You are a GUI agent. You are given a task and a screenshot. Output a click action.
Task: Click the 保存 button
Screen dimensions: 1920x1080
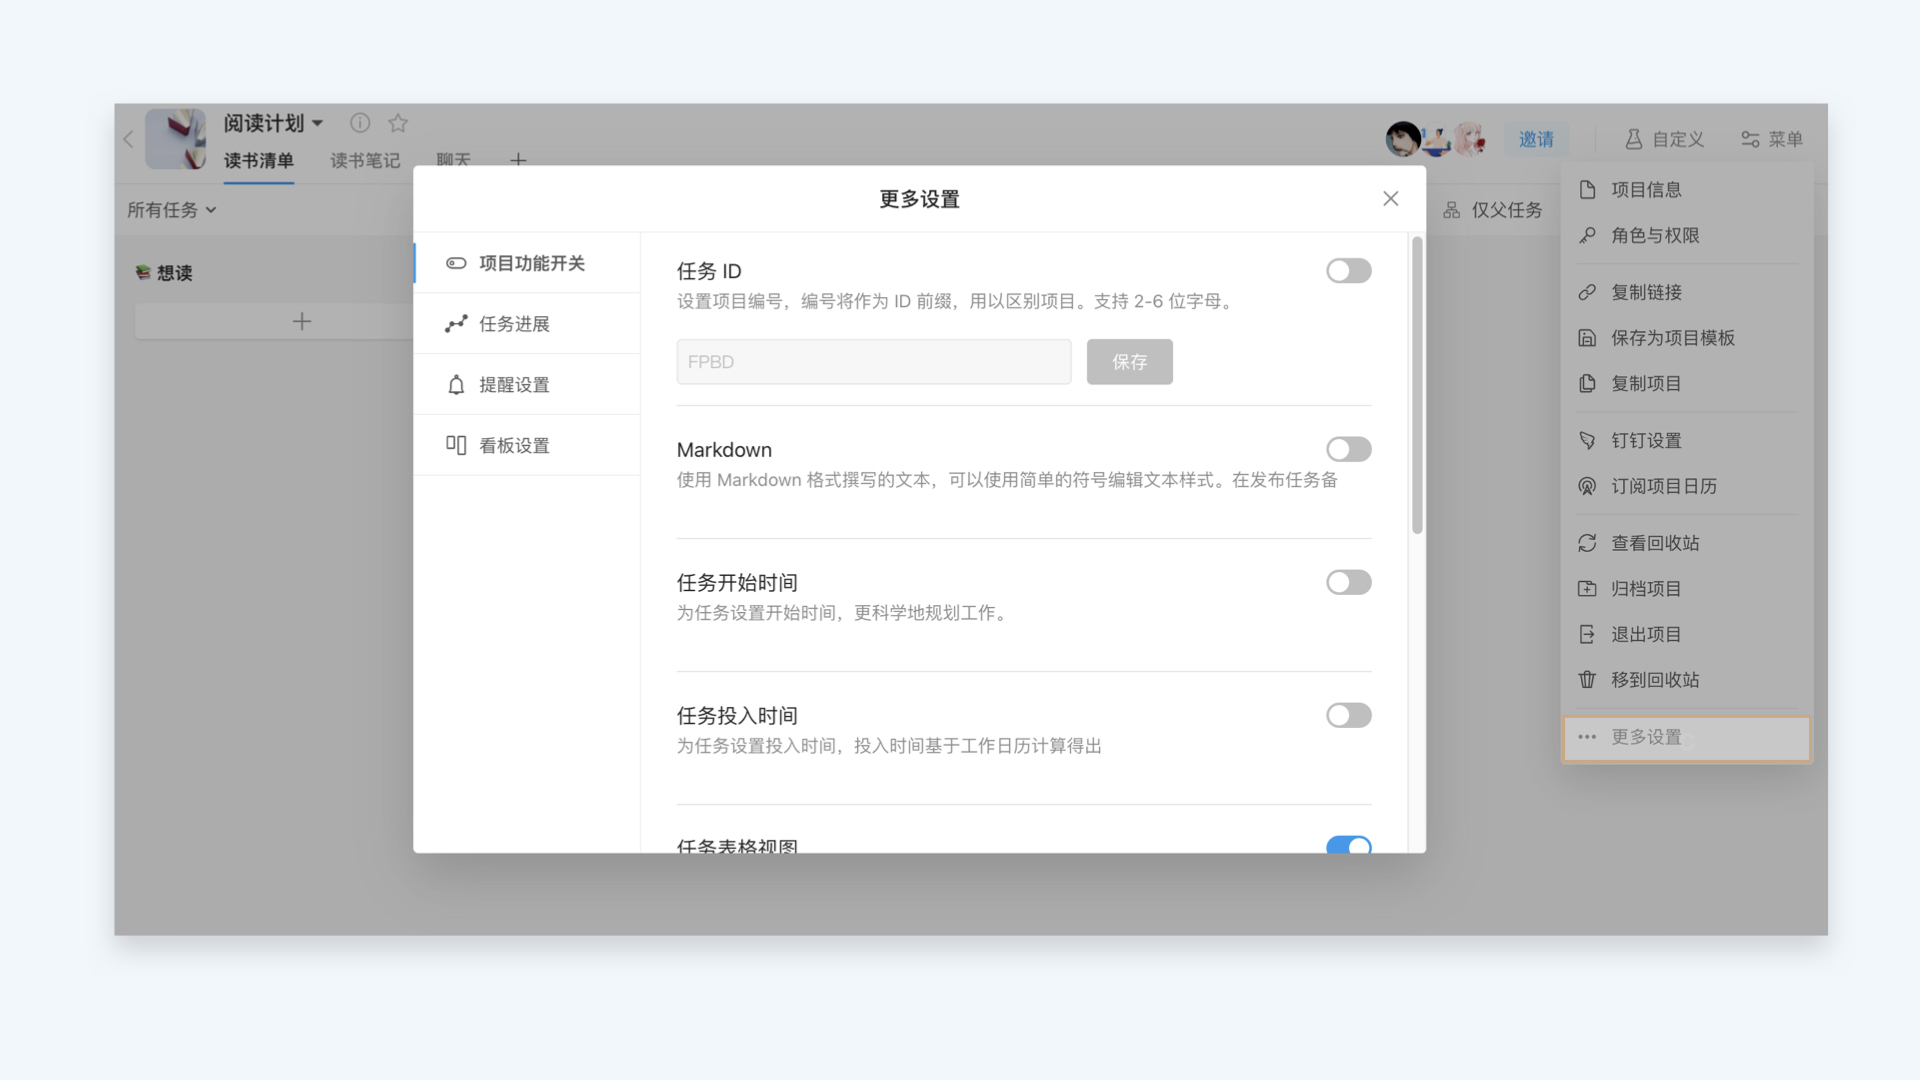(x=1129, y=362)
